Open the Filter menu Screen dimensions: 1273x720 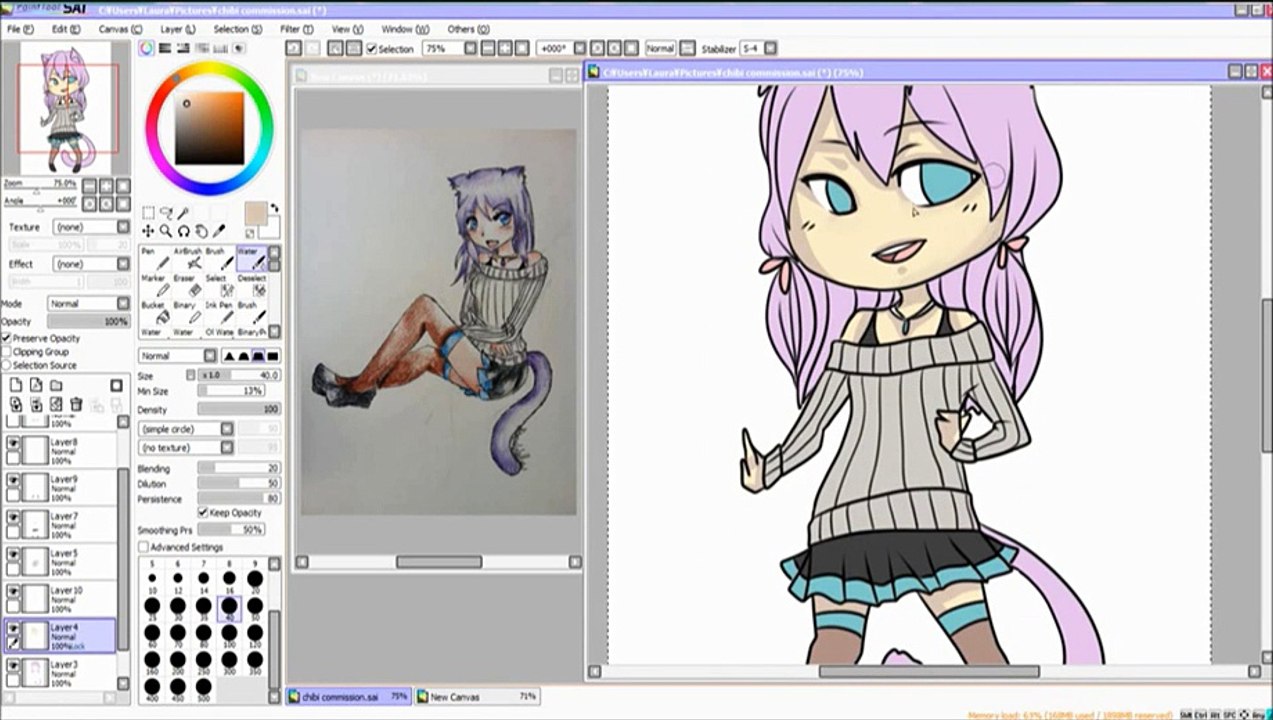click(x=296, y=29)
